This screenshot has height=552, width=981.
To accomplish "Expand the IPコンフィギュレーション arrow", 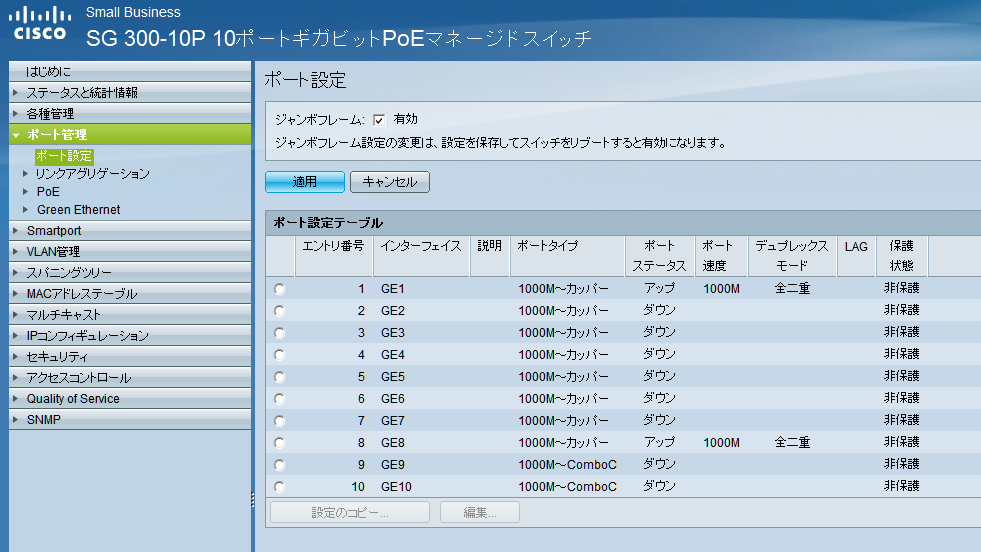I will tap(16, 335).
